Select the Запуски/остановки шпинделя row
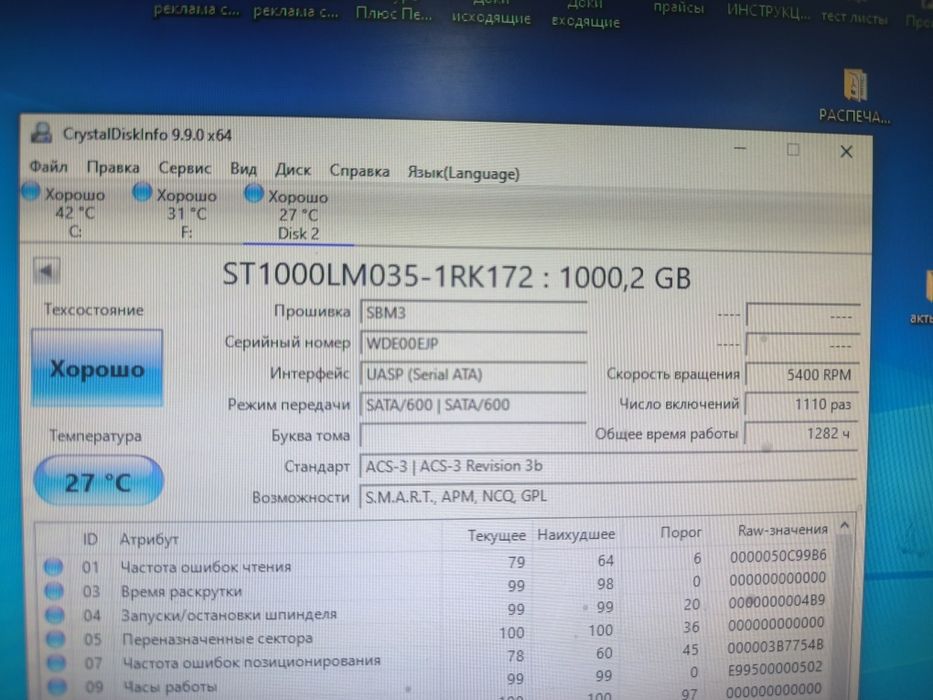 [x=436, y=610]
